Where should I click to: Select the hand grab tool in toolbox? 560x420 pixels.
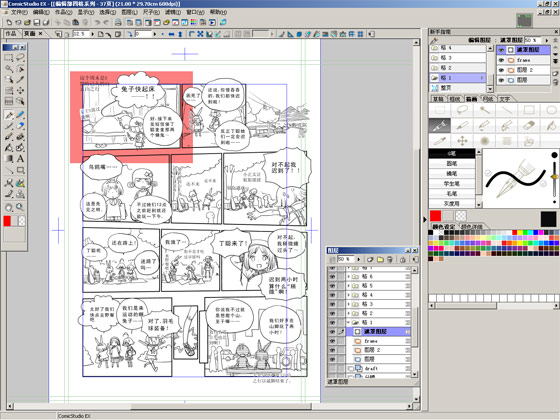pyautogui.click(x=9, y=207)
